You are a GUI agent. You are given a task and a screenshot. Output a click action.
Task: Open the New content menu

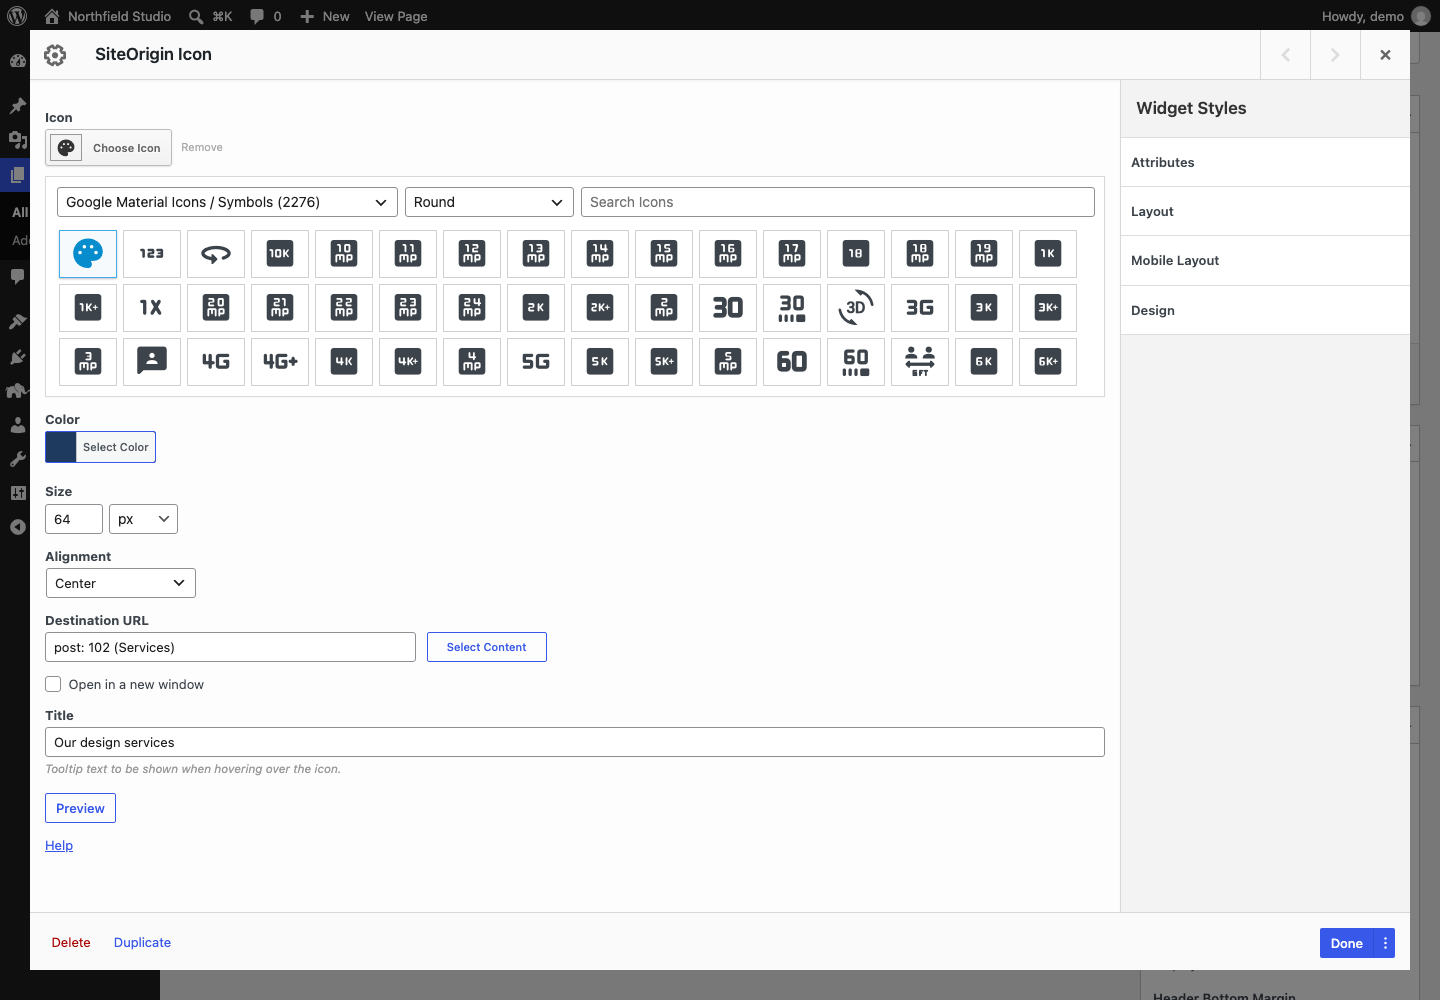pos(325,16)
